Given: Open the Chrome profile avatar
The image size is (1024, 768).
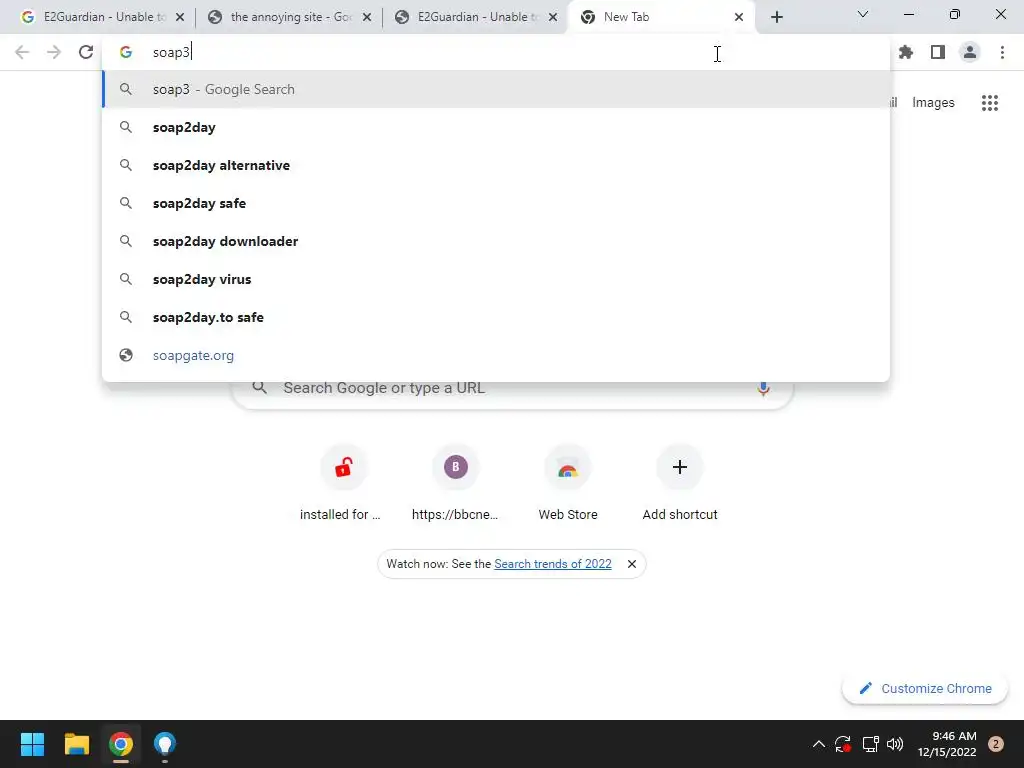Looking at the screenshot, I should [x=970, y=52].
